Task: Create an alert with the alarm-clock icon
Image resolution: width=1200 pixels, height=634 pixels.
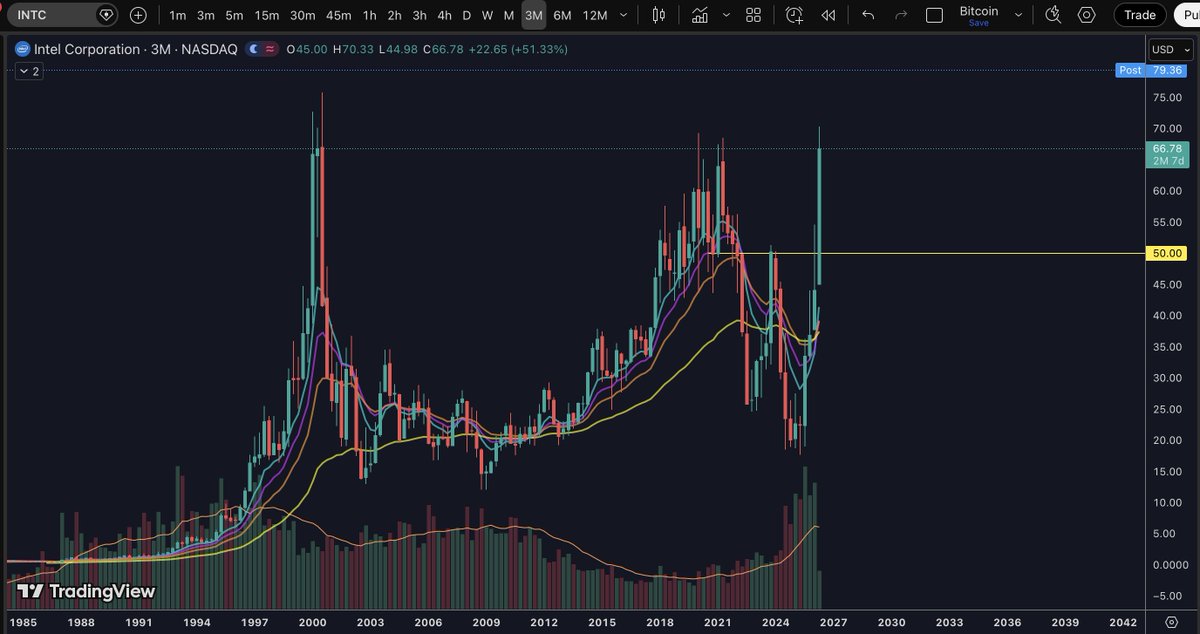Action: 794,15
